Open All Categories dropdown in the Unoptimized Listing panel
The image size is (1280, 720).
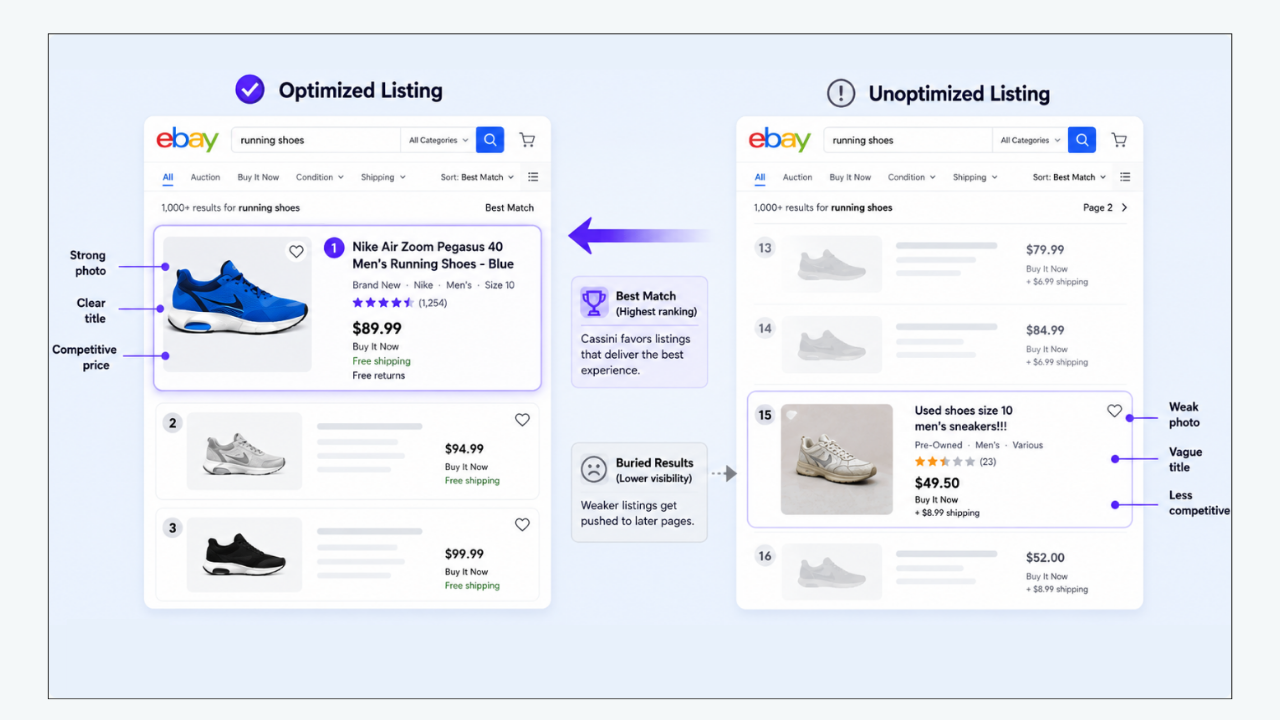(x=1030, y=140)
